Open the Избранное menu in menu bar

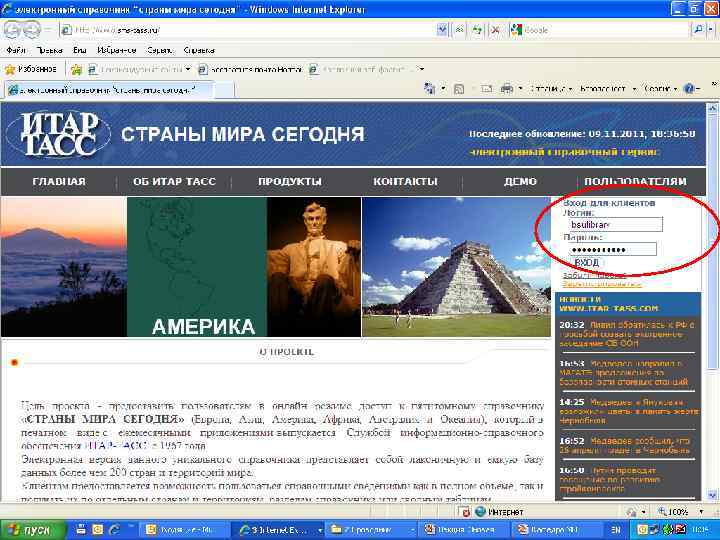point(117,50)
